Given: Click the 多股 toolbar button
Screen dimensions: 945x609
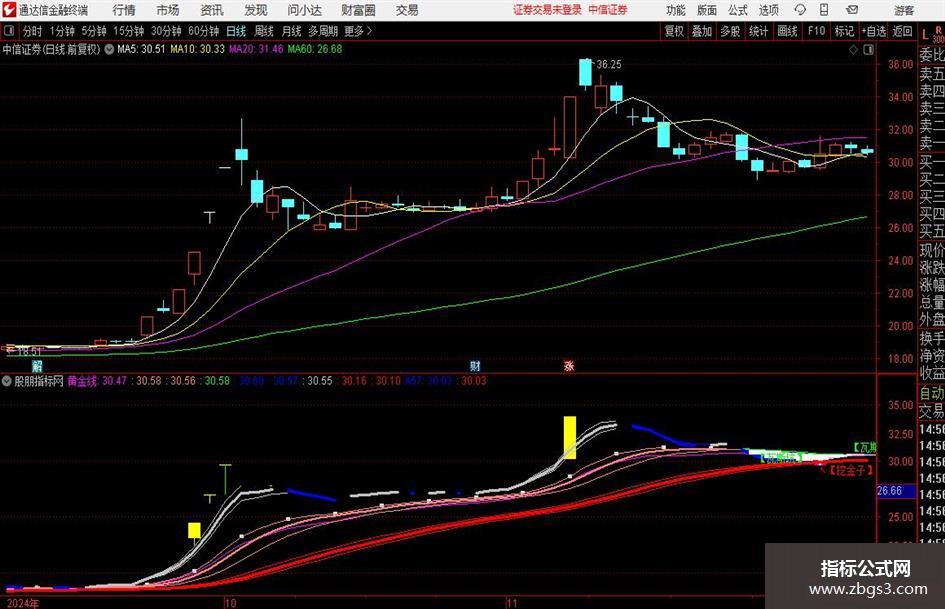Looking at the screenshot, I should click(730, 31).
